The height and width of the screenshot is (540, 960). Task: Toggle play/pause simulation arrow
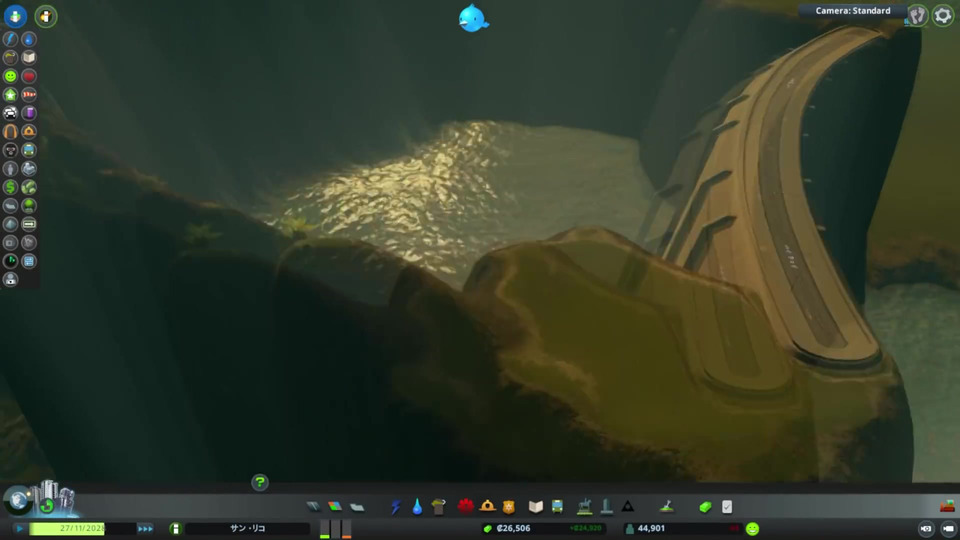click(19, 528)
